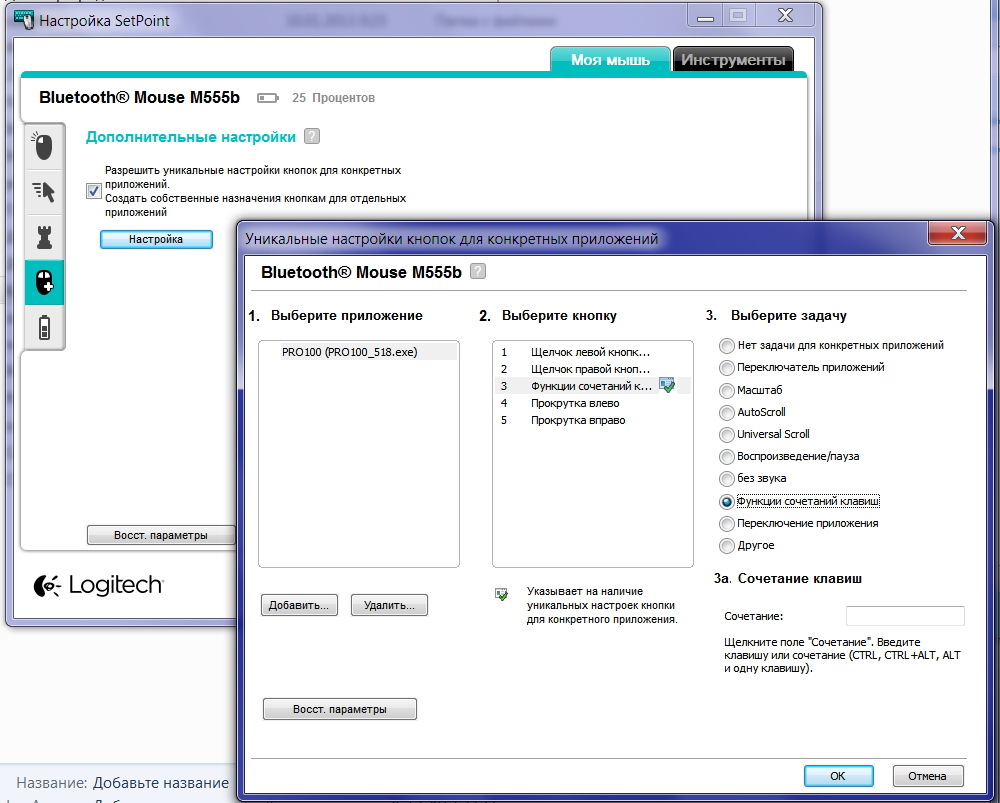
Task: Confirm the dialog with OK
Action: point(838,776)
